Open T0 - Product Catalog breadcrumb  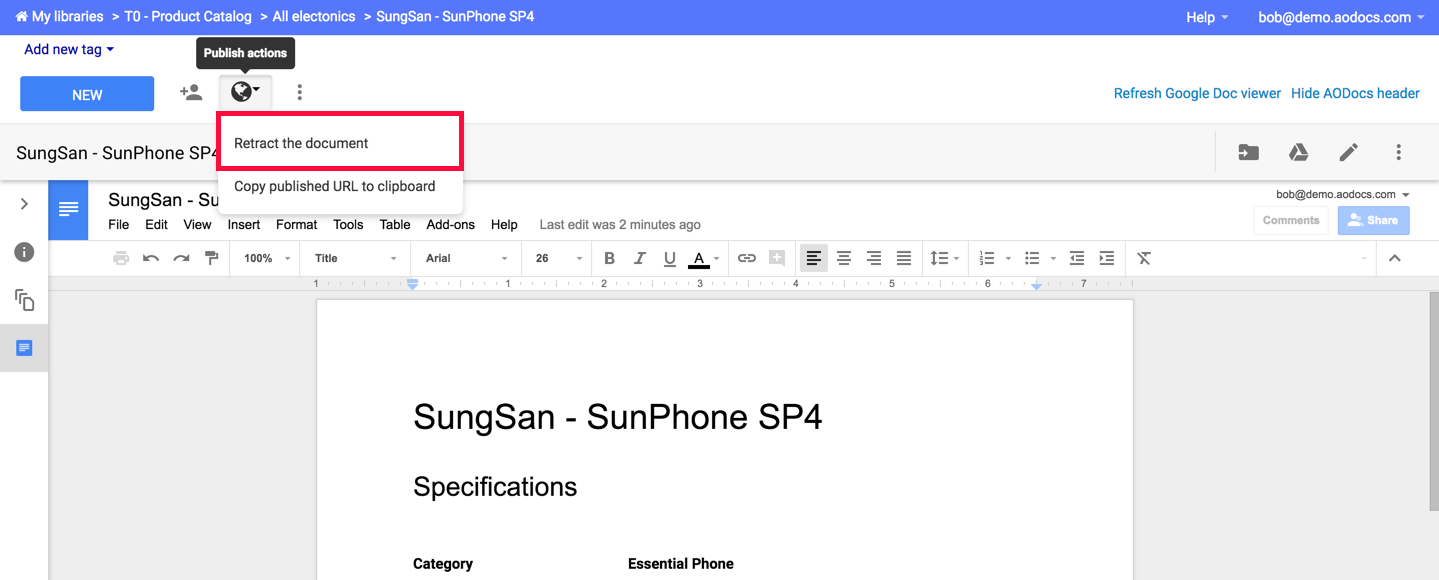[188, 17]
